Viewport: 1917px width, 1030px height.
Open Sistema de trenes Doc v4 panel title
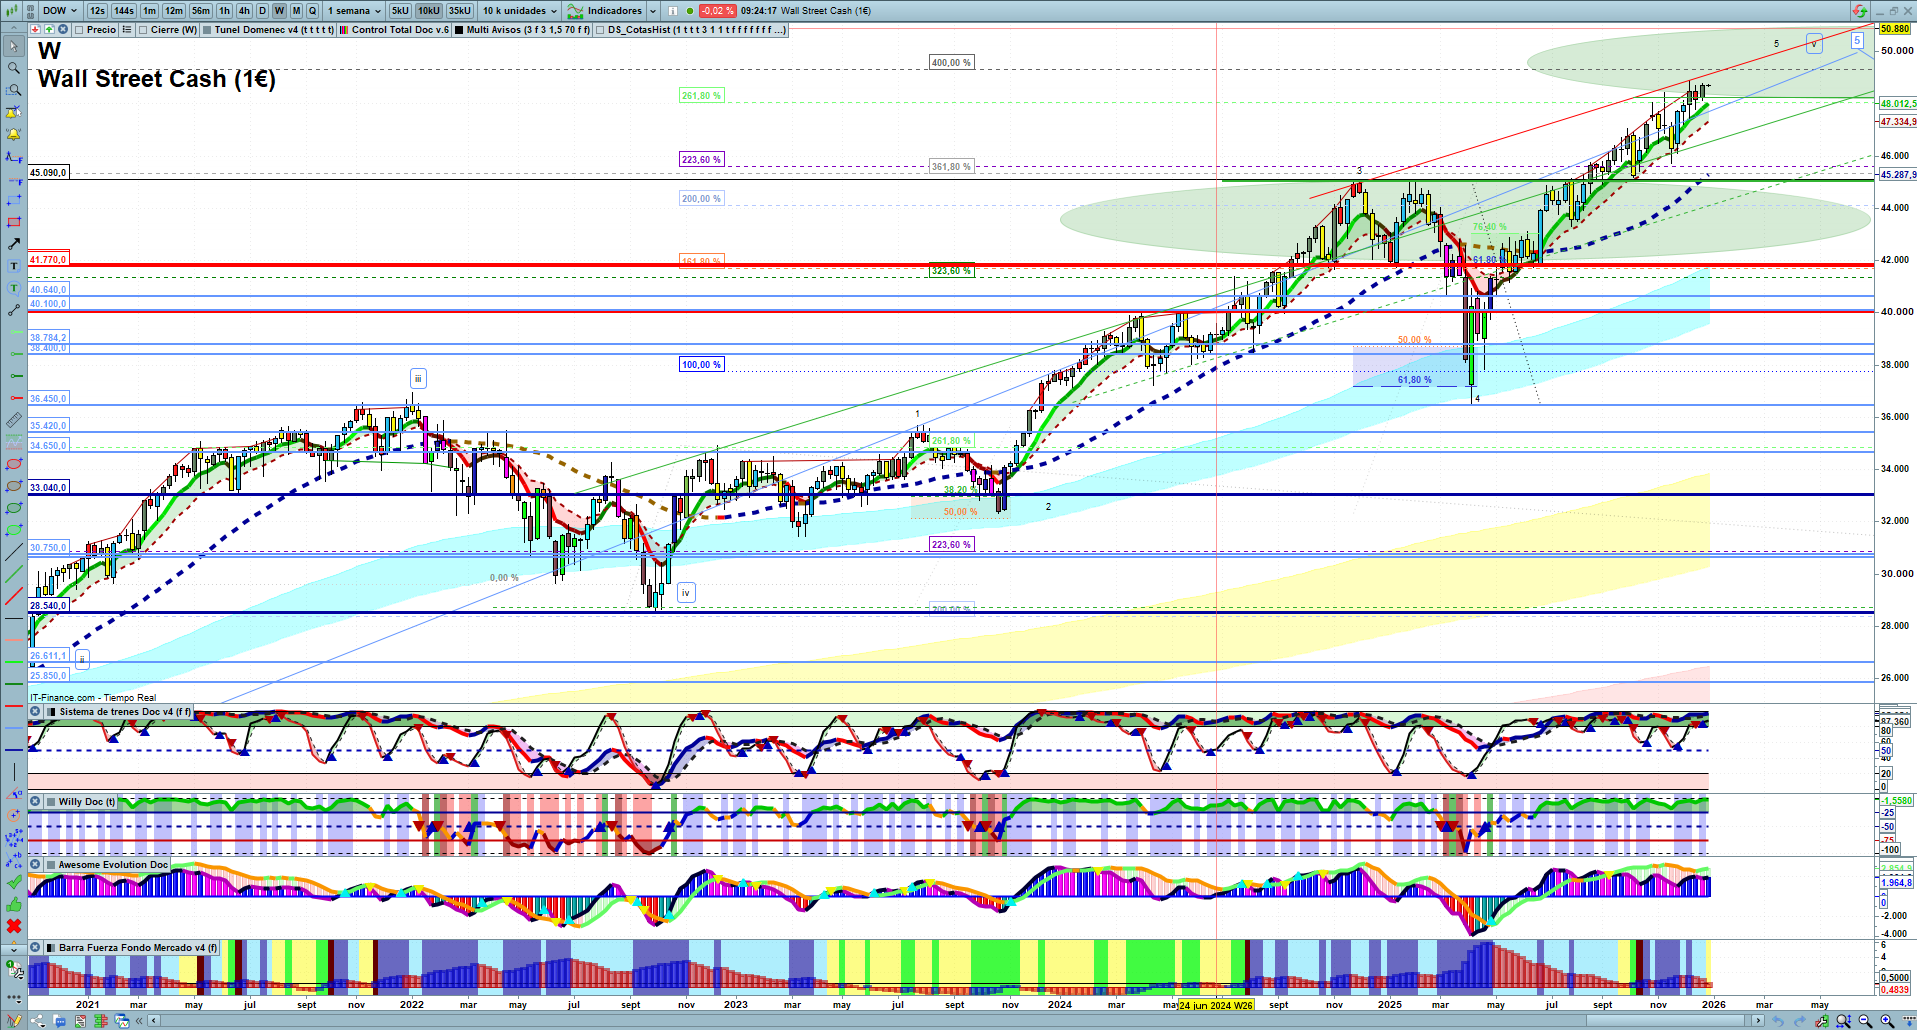point(124,712)
